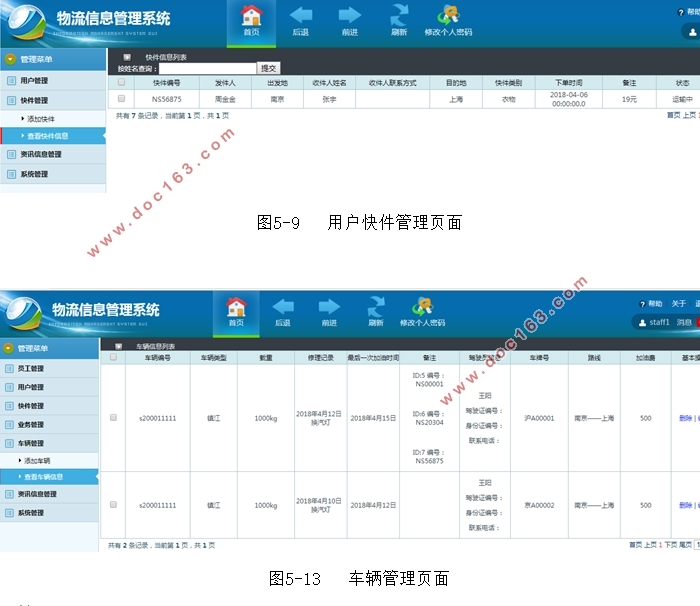Expand 业务管理 in 车辆 page sidebar
The image size is (700, 606).
coord(49,424)
